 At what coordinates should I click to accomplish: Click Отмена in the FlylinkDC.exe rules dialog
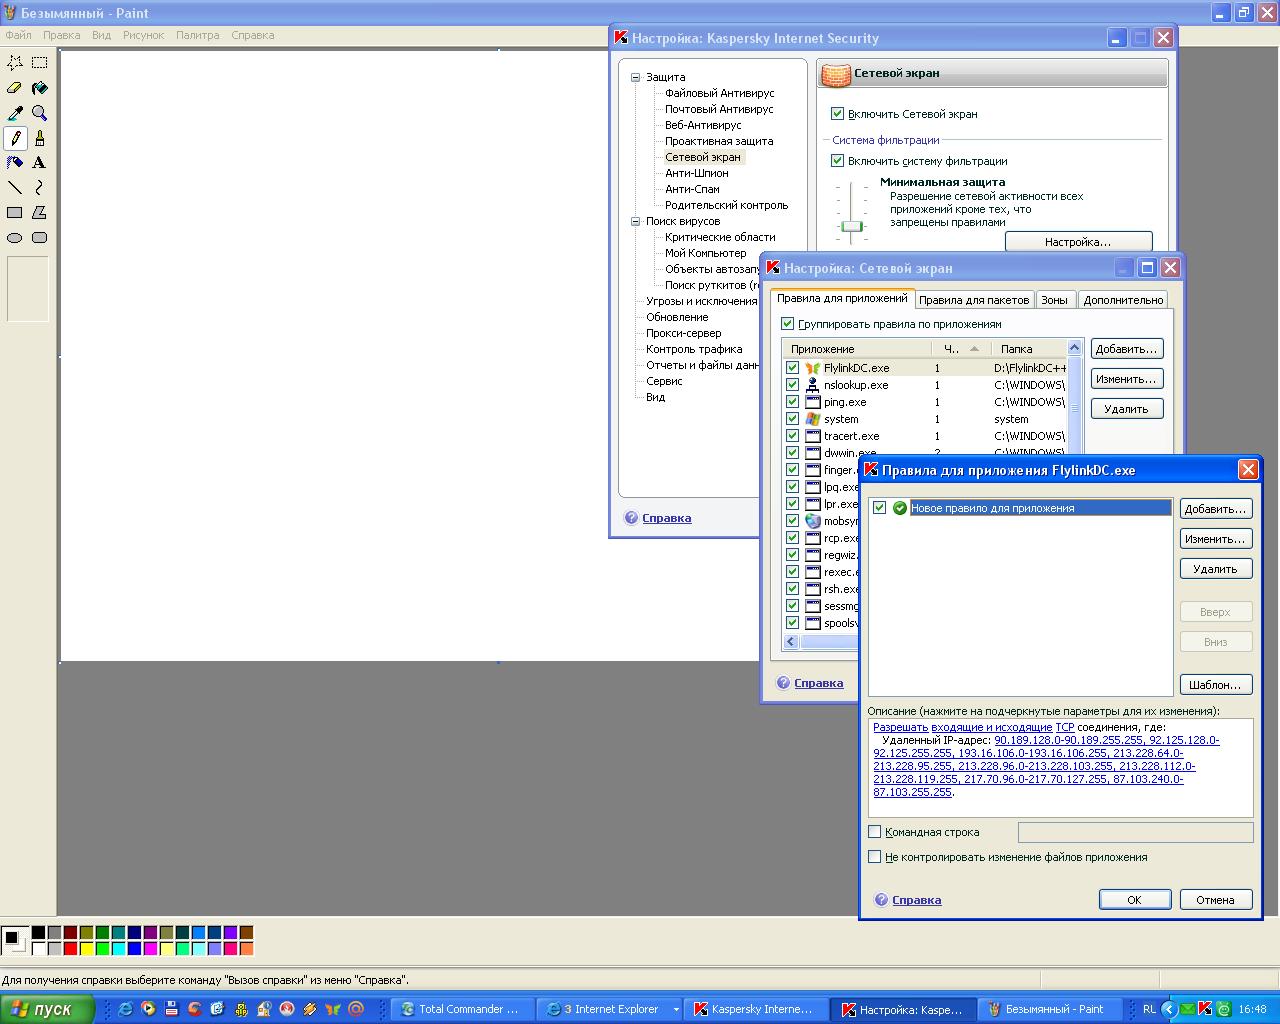click(1215, 900)
